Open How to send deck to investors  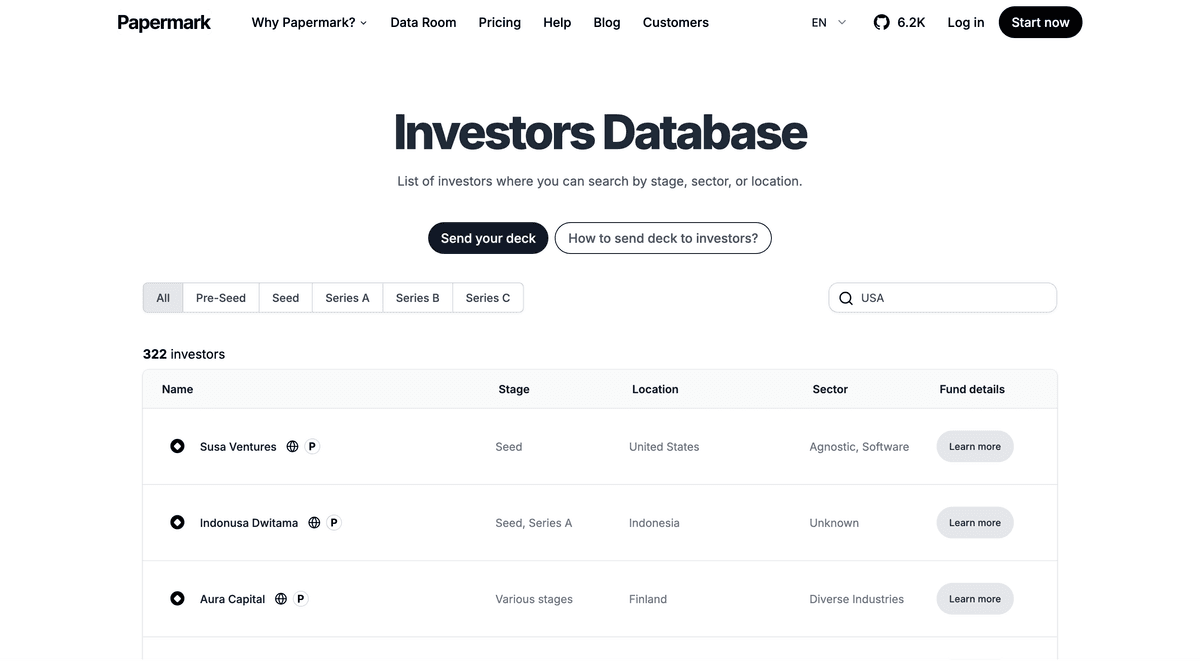pos(662,238)
